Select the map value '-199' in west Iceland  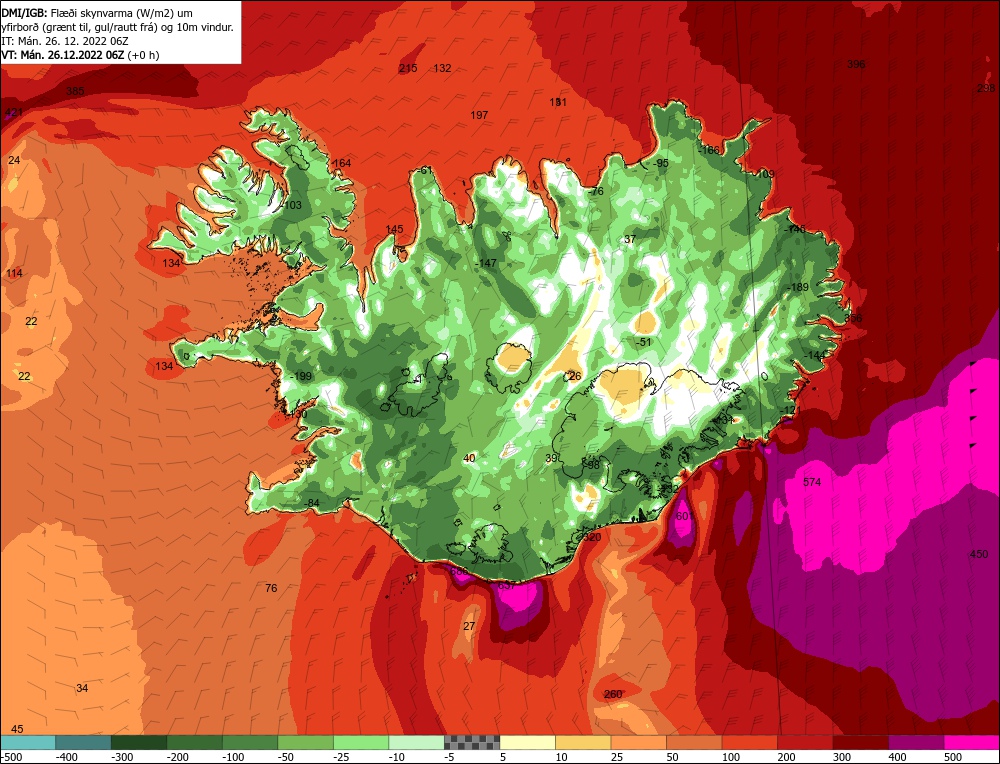(300, 376)
